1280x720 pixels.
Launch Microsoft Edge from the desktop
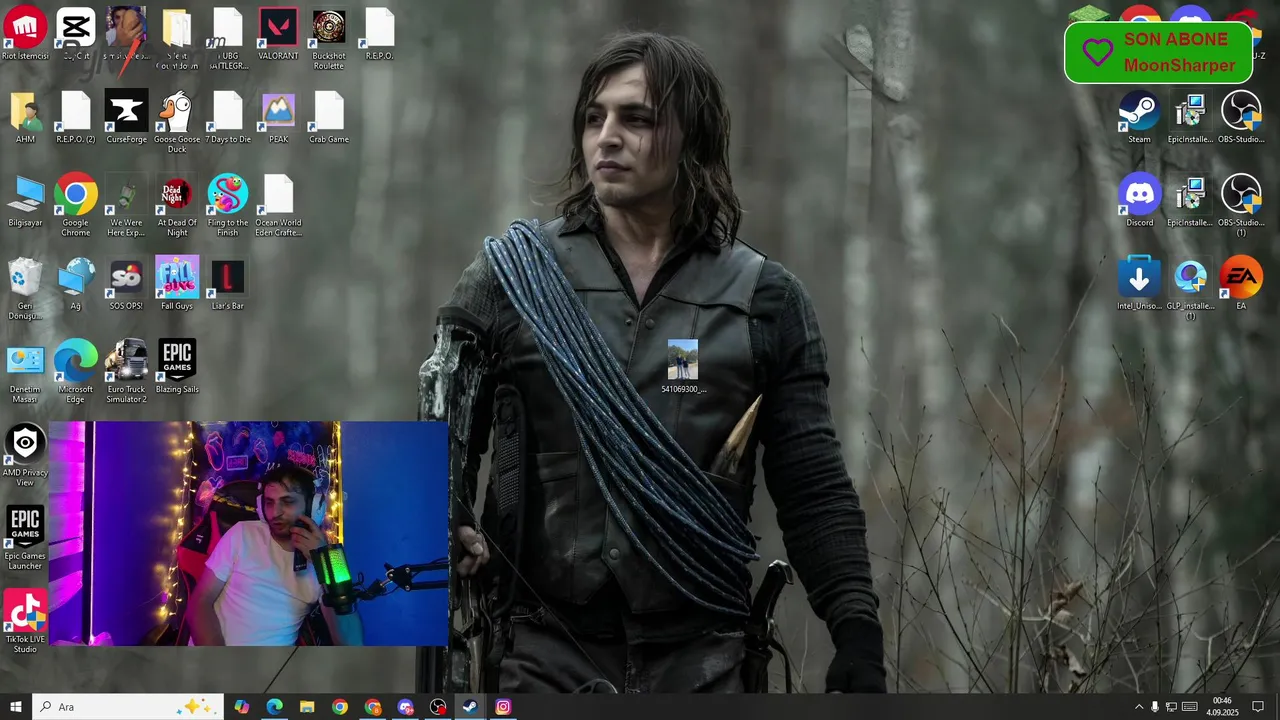pyautogui.click(x=76, y=360)
